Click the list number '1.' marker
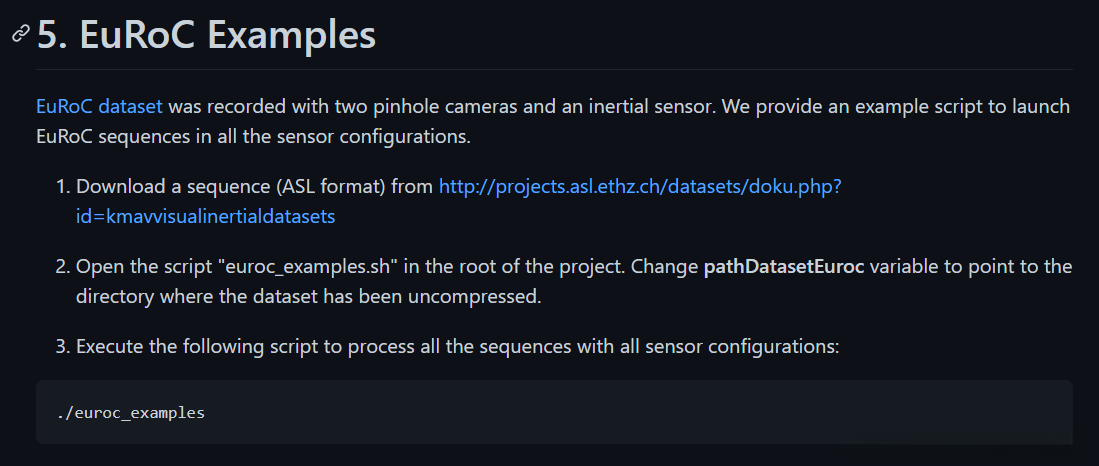The image size is (1099, 466). click(x=63, y=186)
